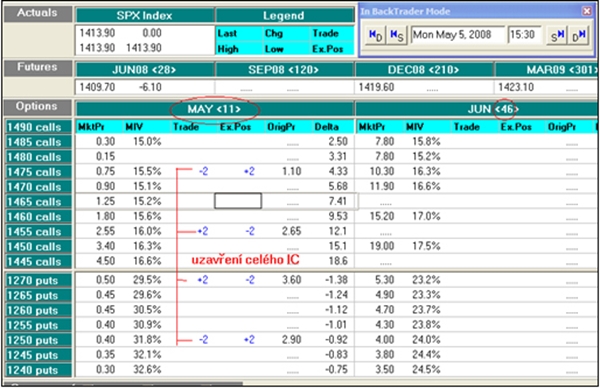Click the JUN Ex.Pos column header
600x388 pixels.
point(516,127)
